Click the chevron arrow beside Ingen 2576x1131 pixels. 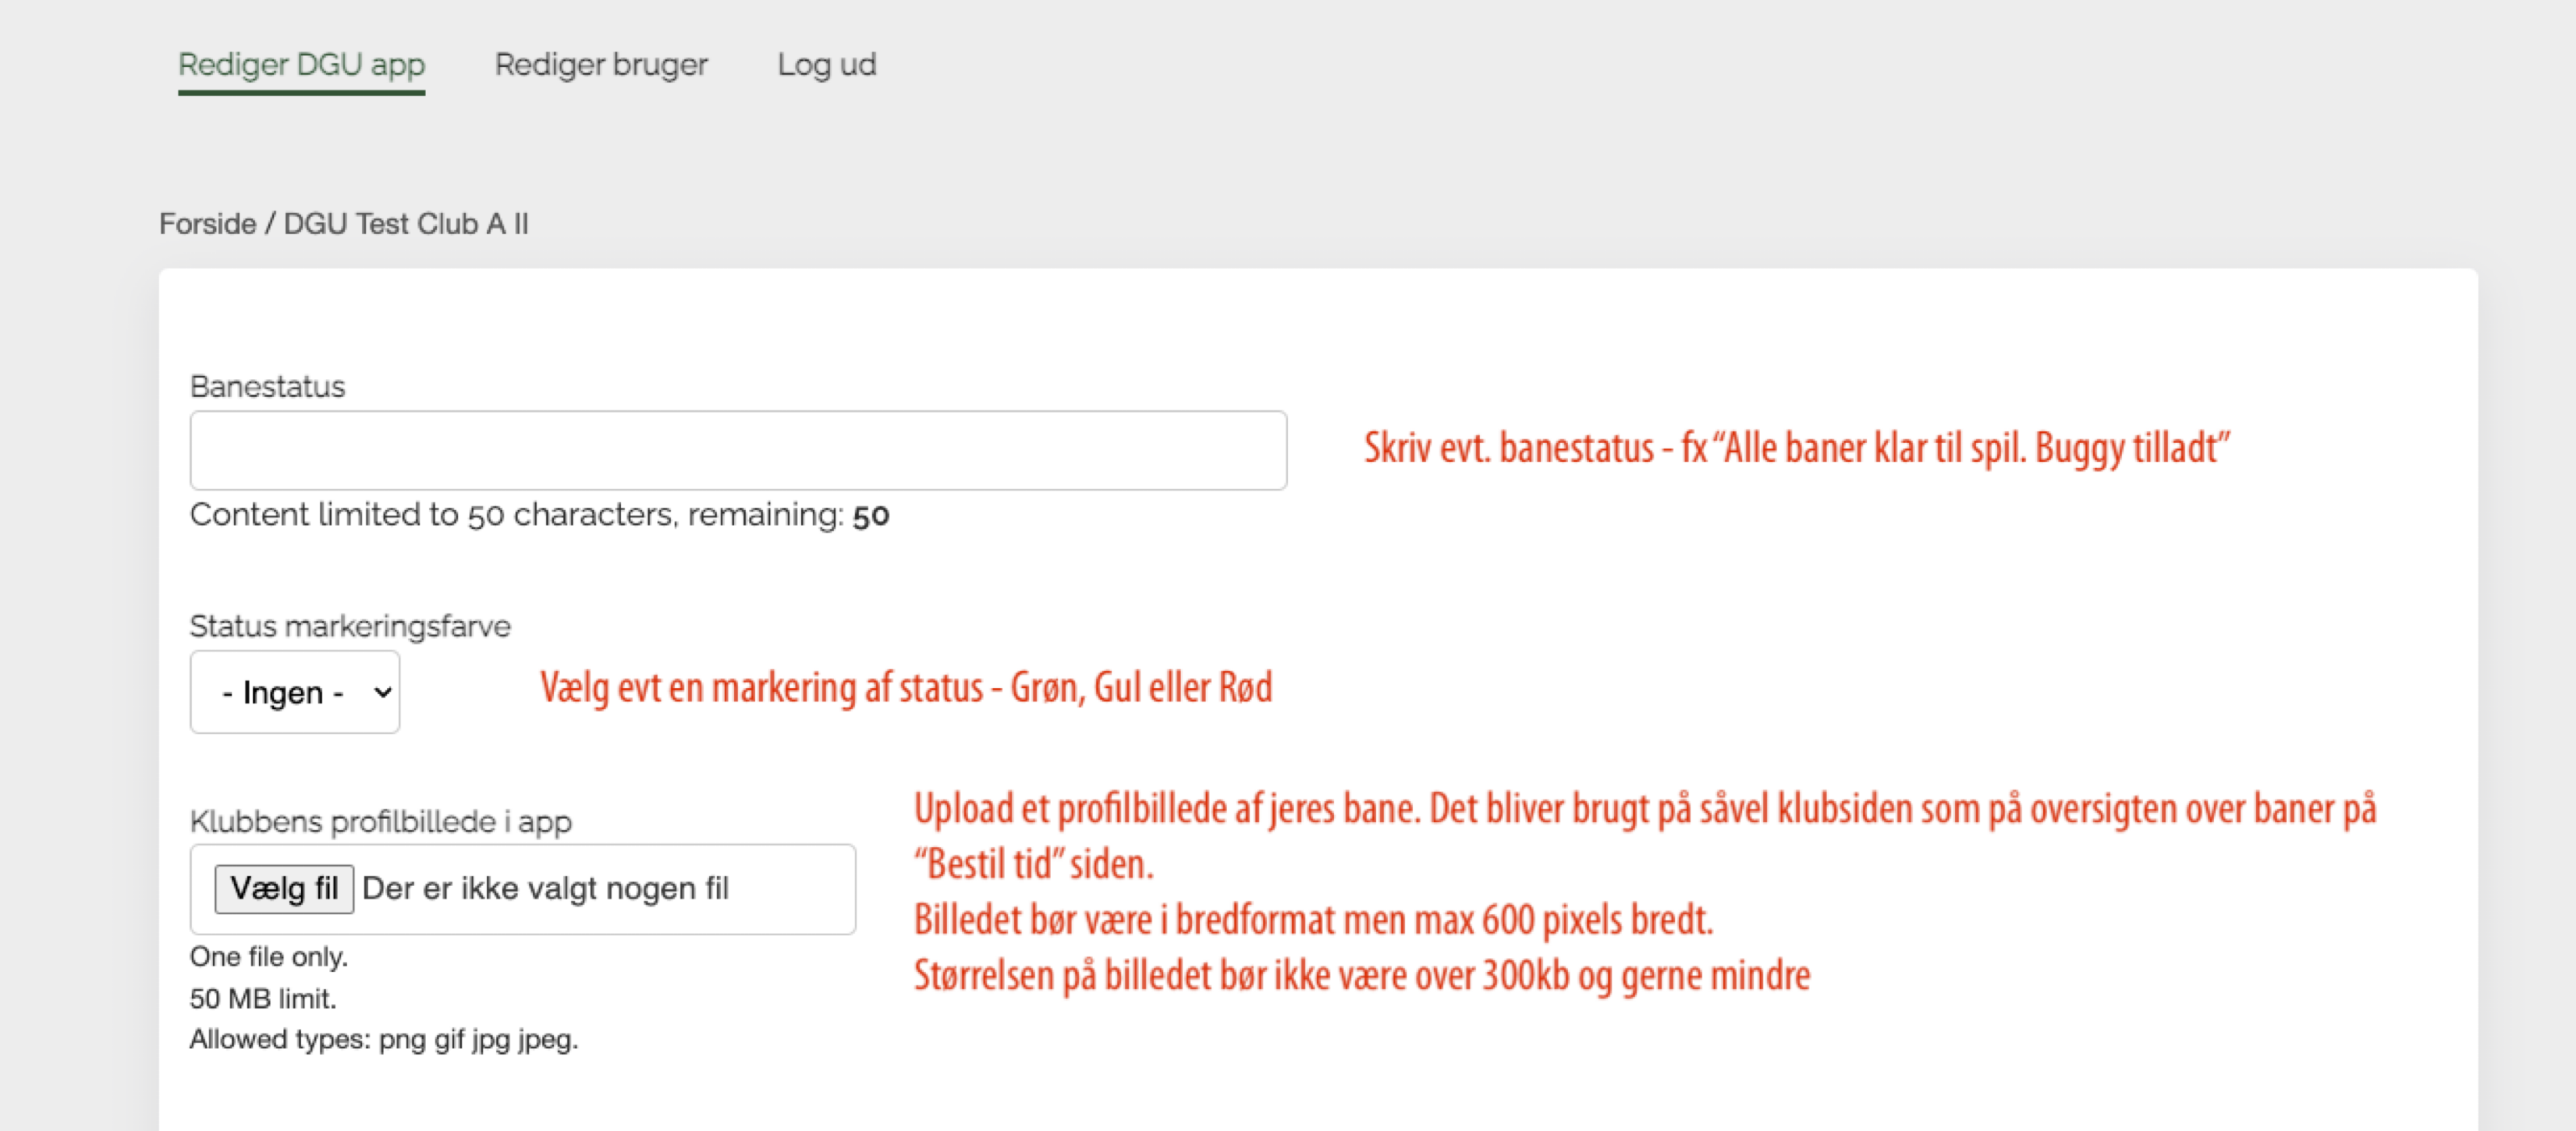(x=382, y=692)
